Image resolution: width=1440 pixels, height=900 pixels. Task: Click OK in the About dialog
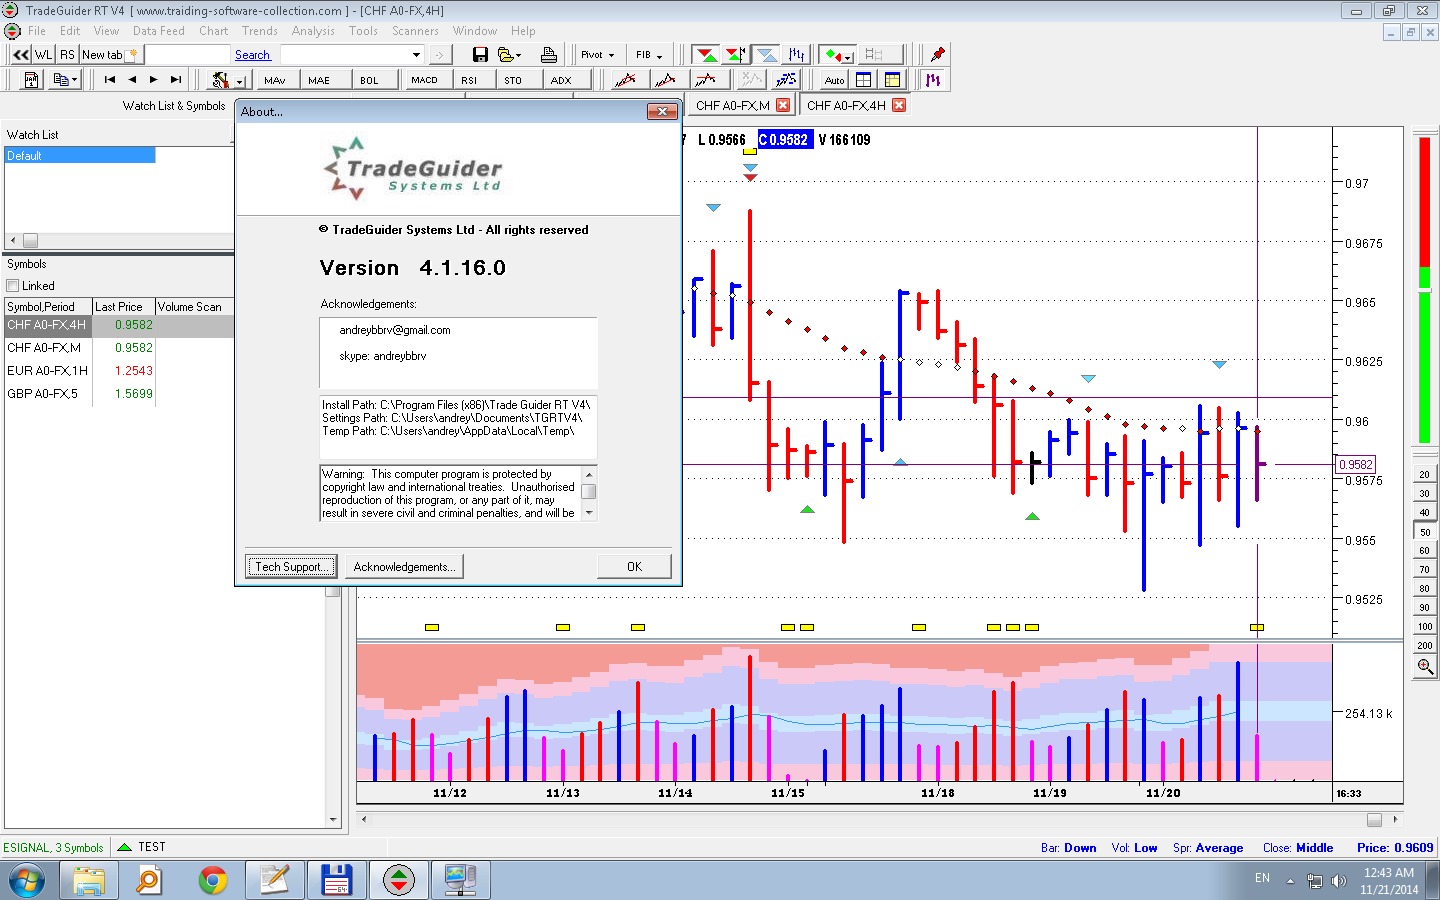(634, 567)
